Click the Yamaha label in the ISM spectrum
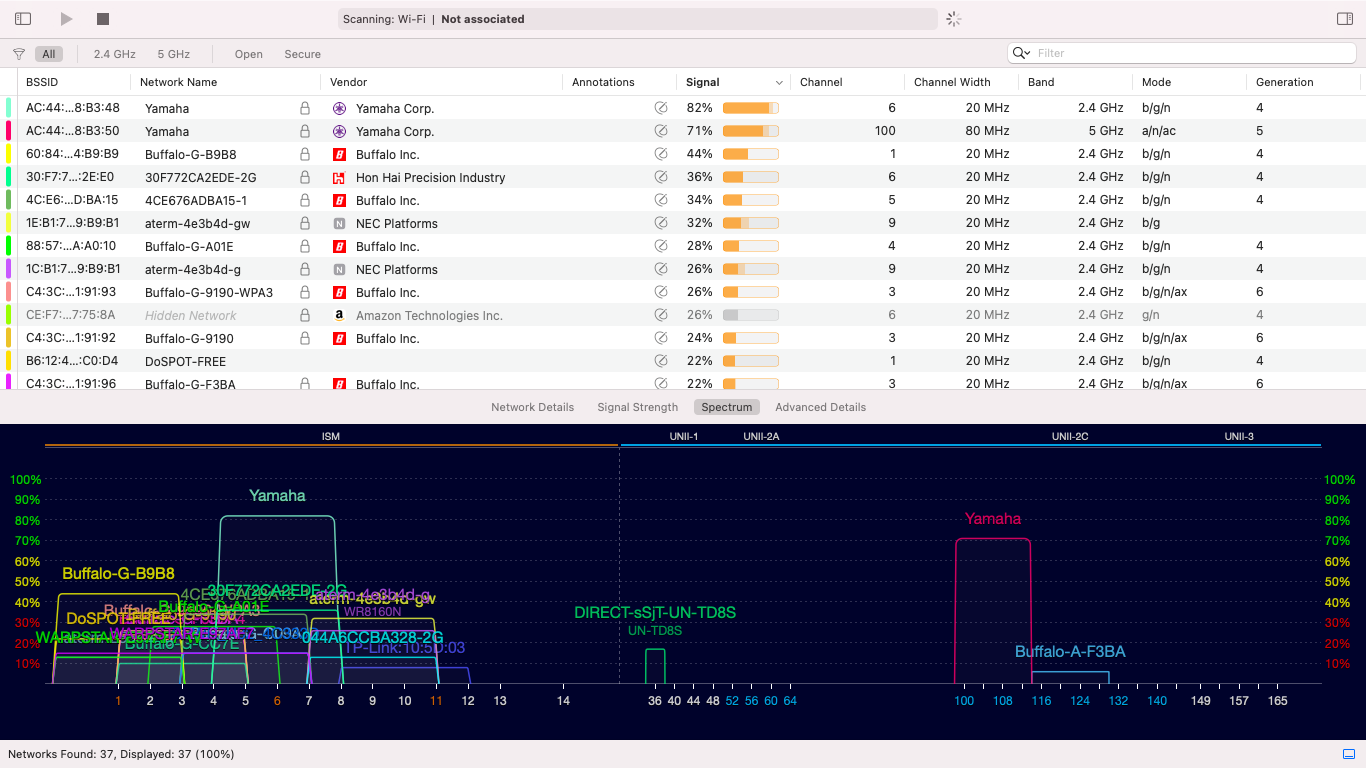Viewport: 1366px width, 768px height. (x=277, y=496)
